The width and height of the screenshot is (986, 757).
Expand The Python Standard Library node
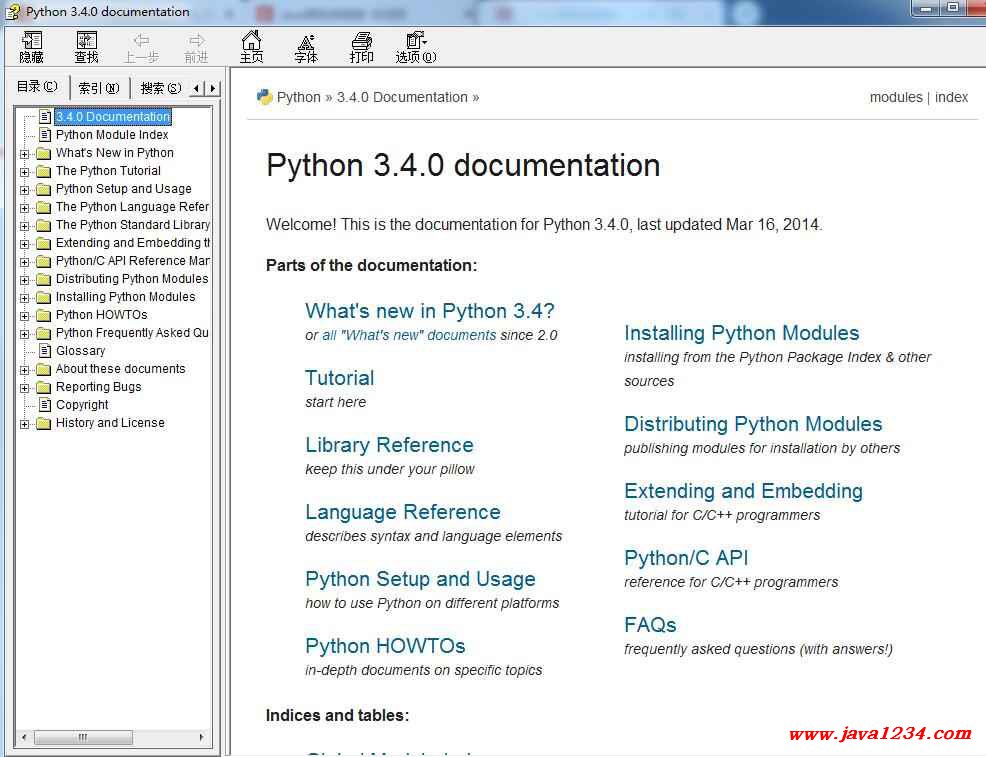click(25, 226)
